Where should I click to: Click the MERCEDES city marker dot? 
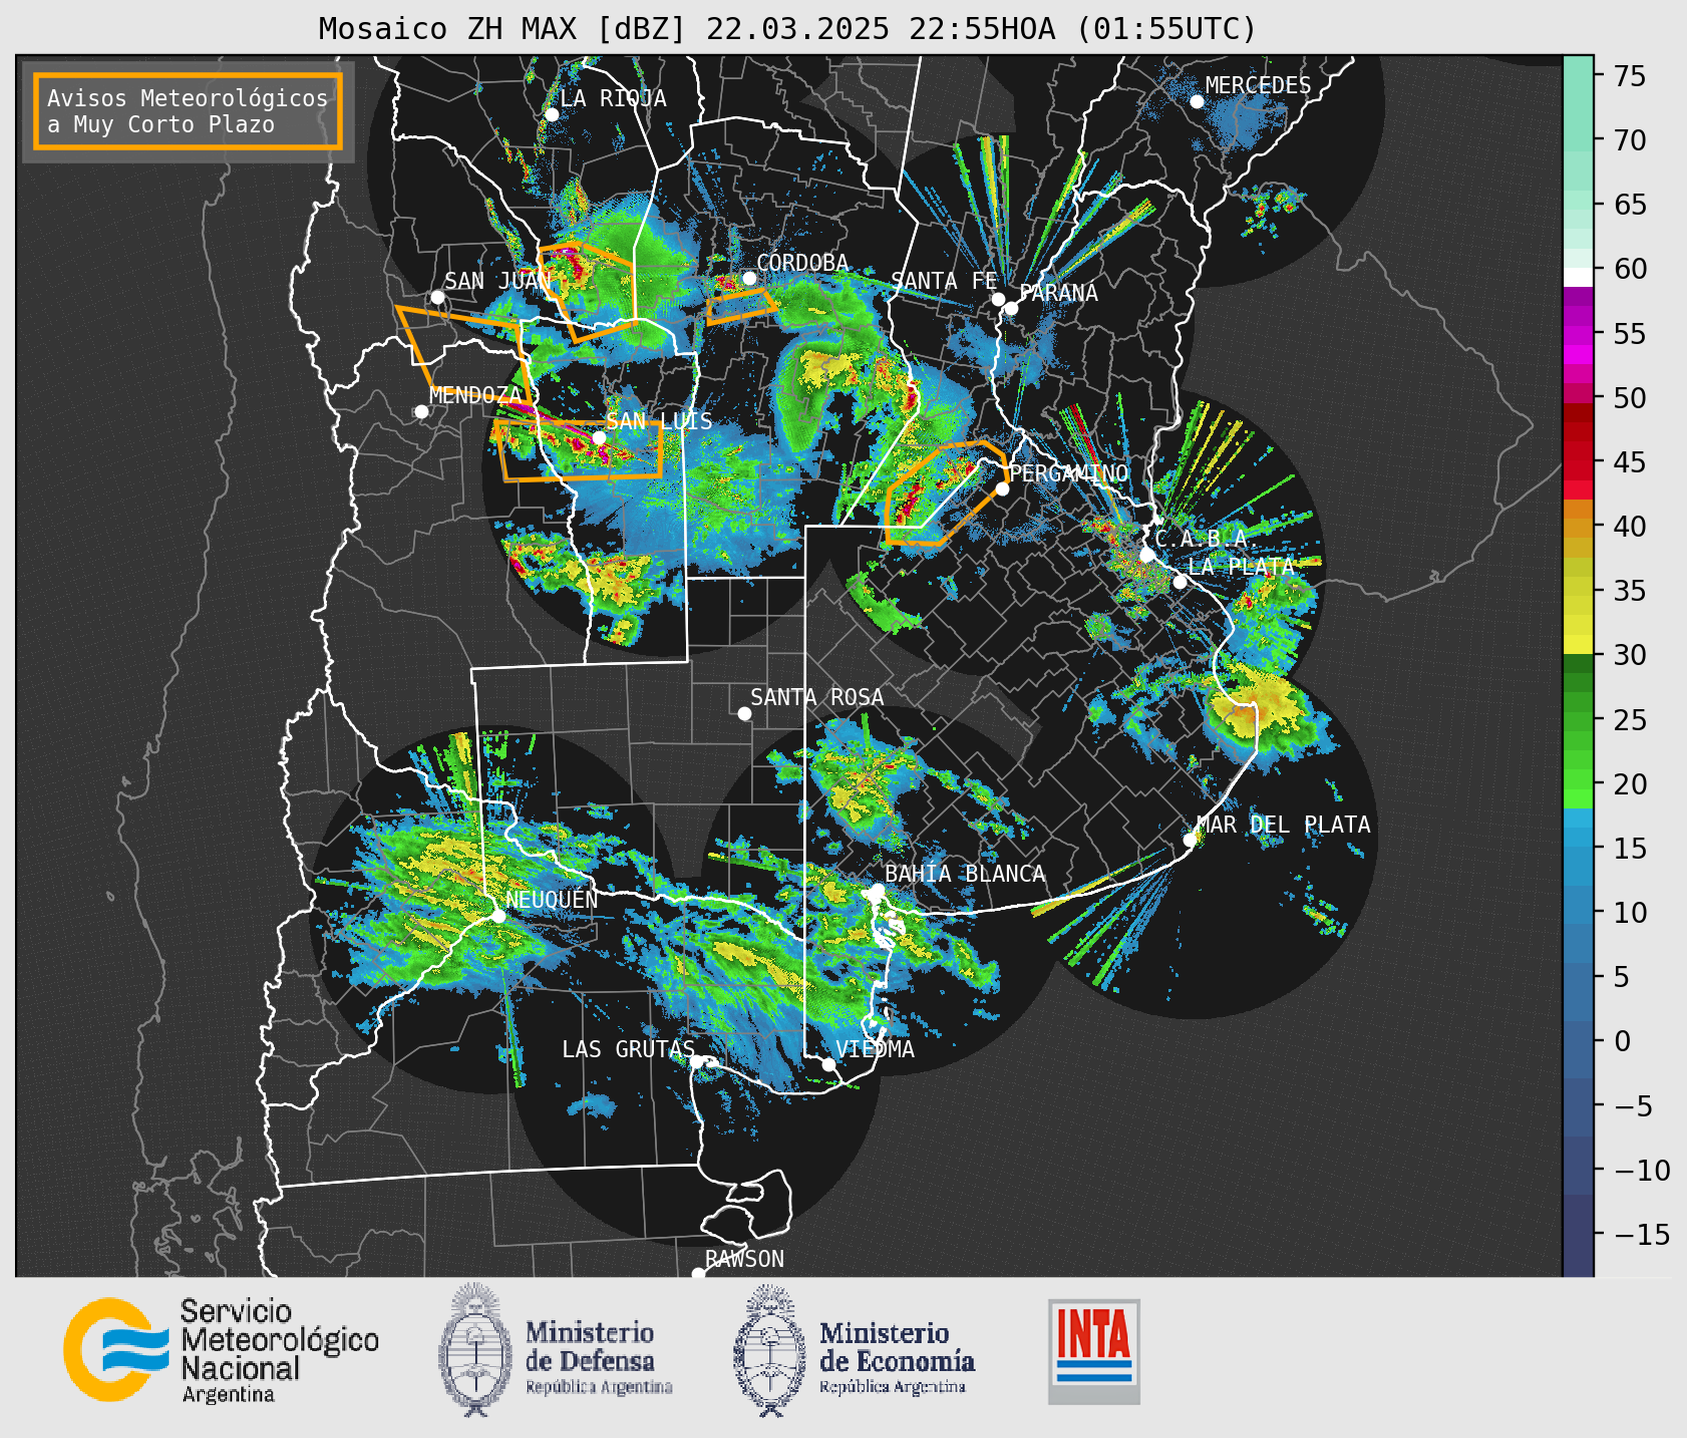click(x=1197, y=102)
